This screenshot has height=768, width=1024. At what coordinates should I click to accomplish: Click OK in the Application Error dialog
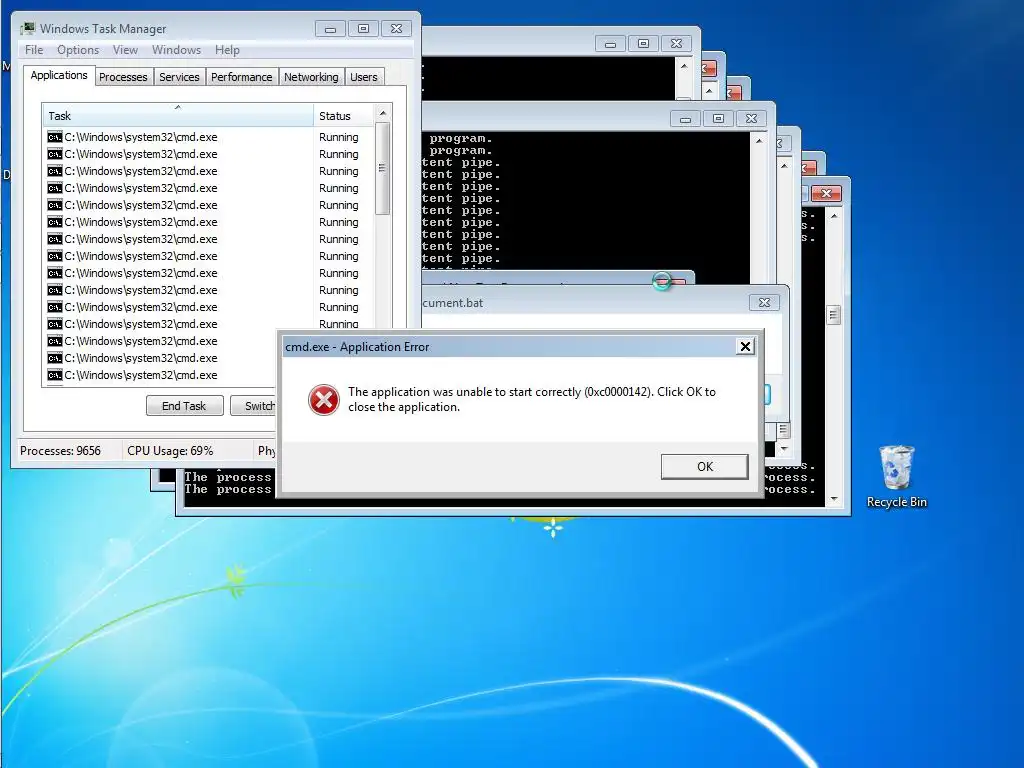[x=704, y=466]
